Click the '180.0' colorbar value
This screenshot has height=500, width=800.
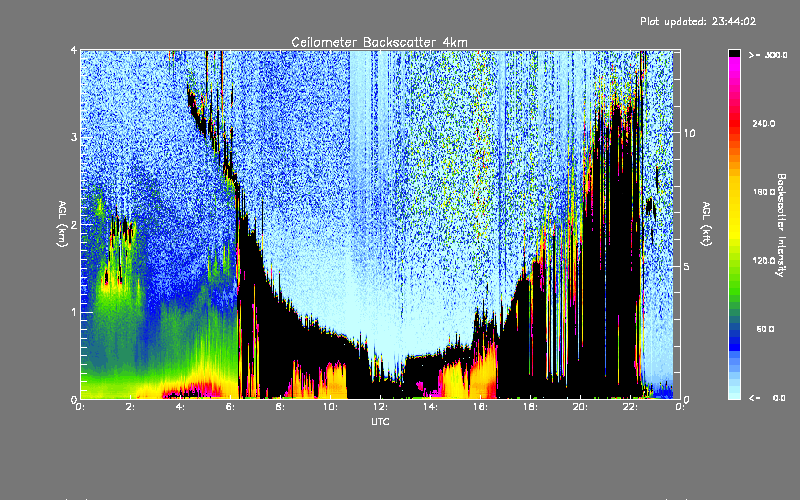[764, 192]
